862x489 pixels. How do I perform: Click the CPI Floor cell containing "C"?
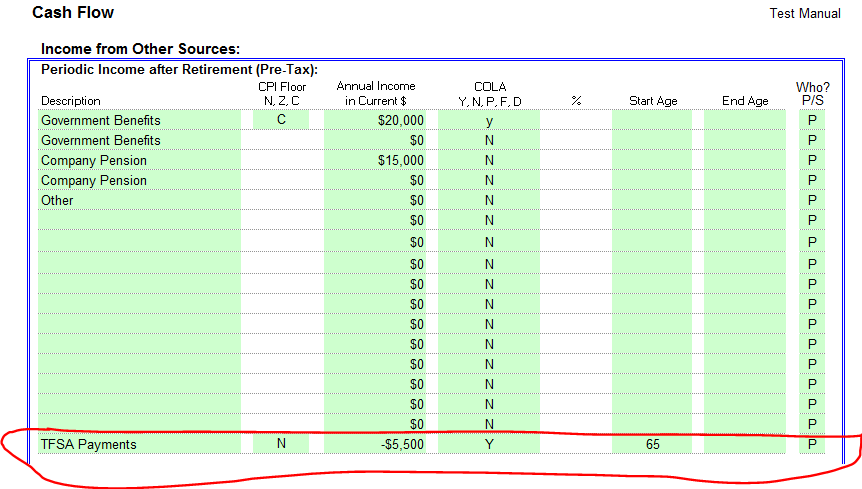281,121
